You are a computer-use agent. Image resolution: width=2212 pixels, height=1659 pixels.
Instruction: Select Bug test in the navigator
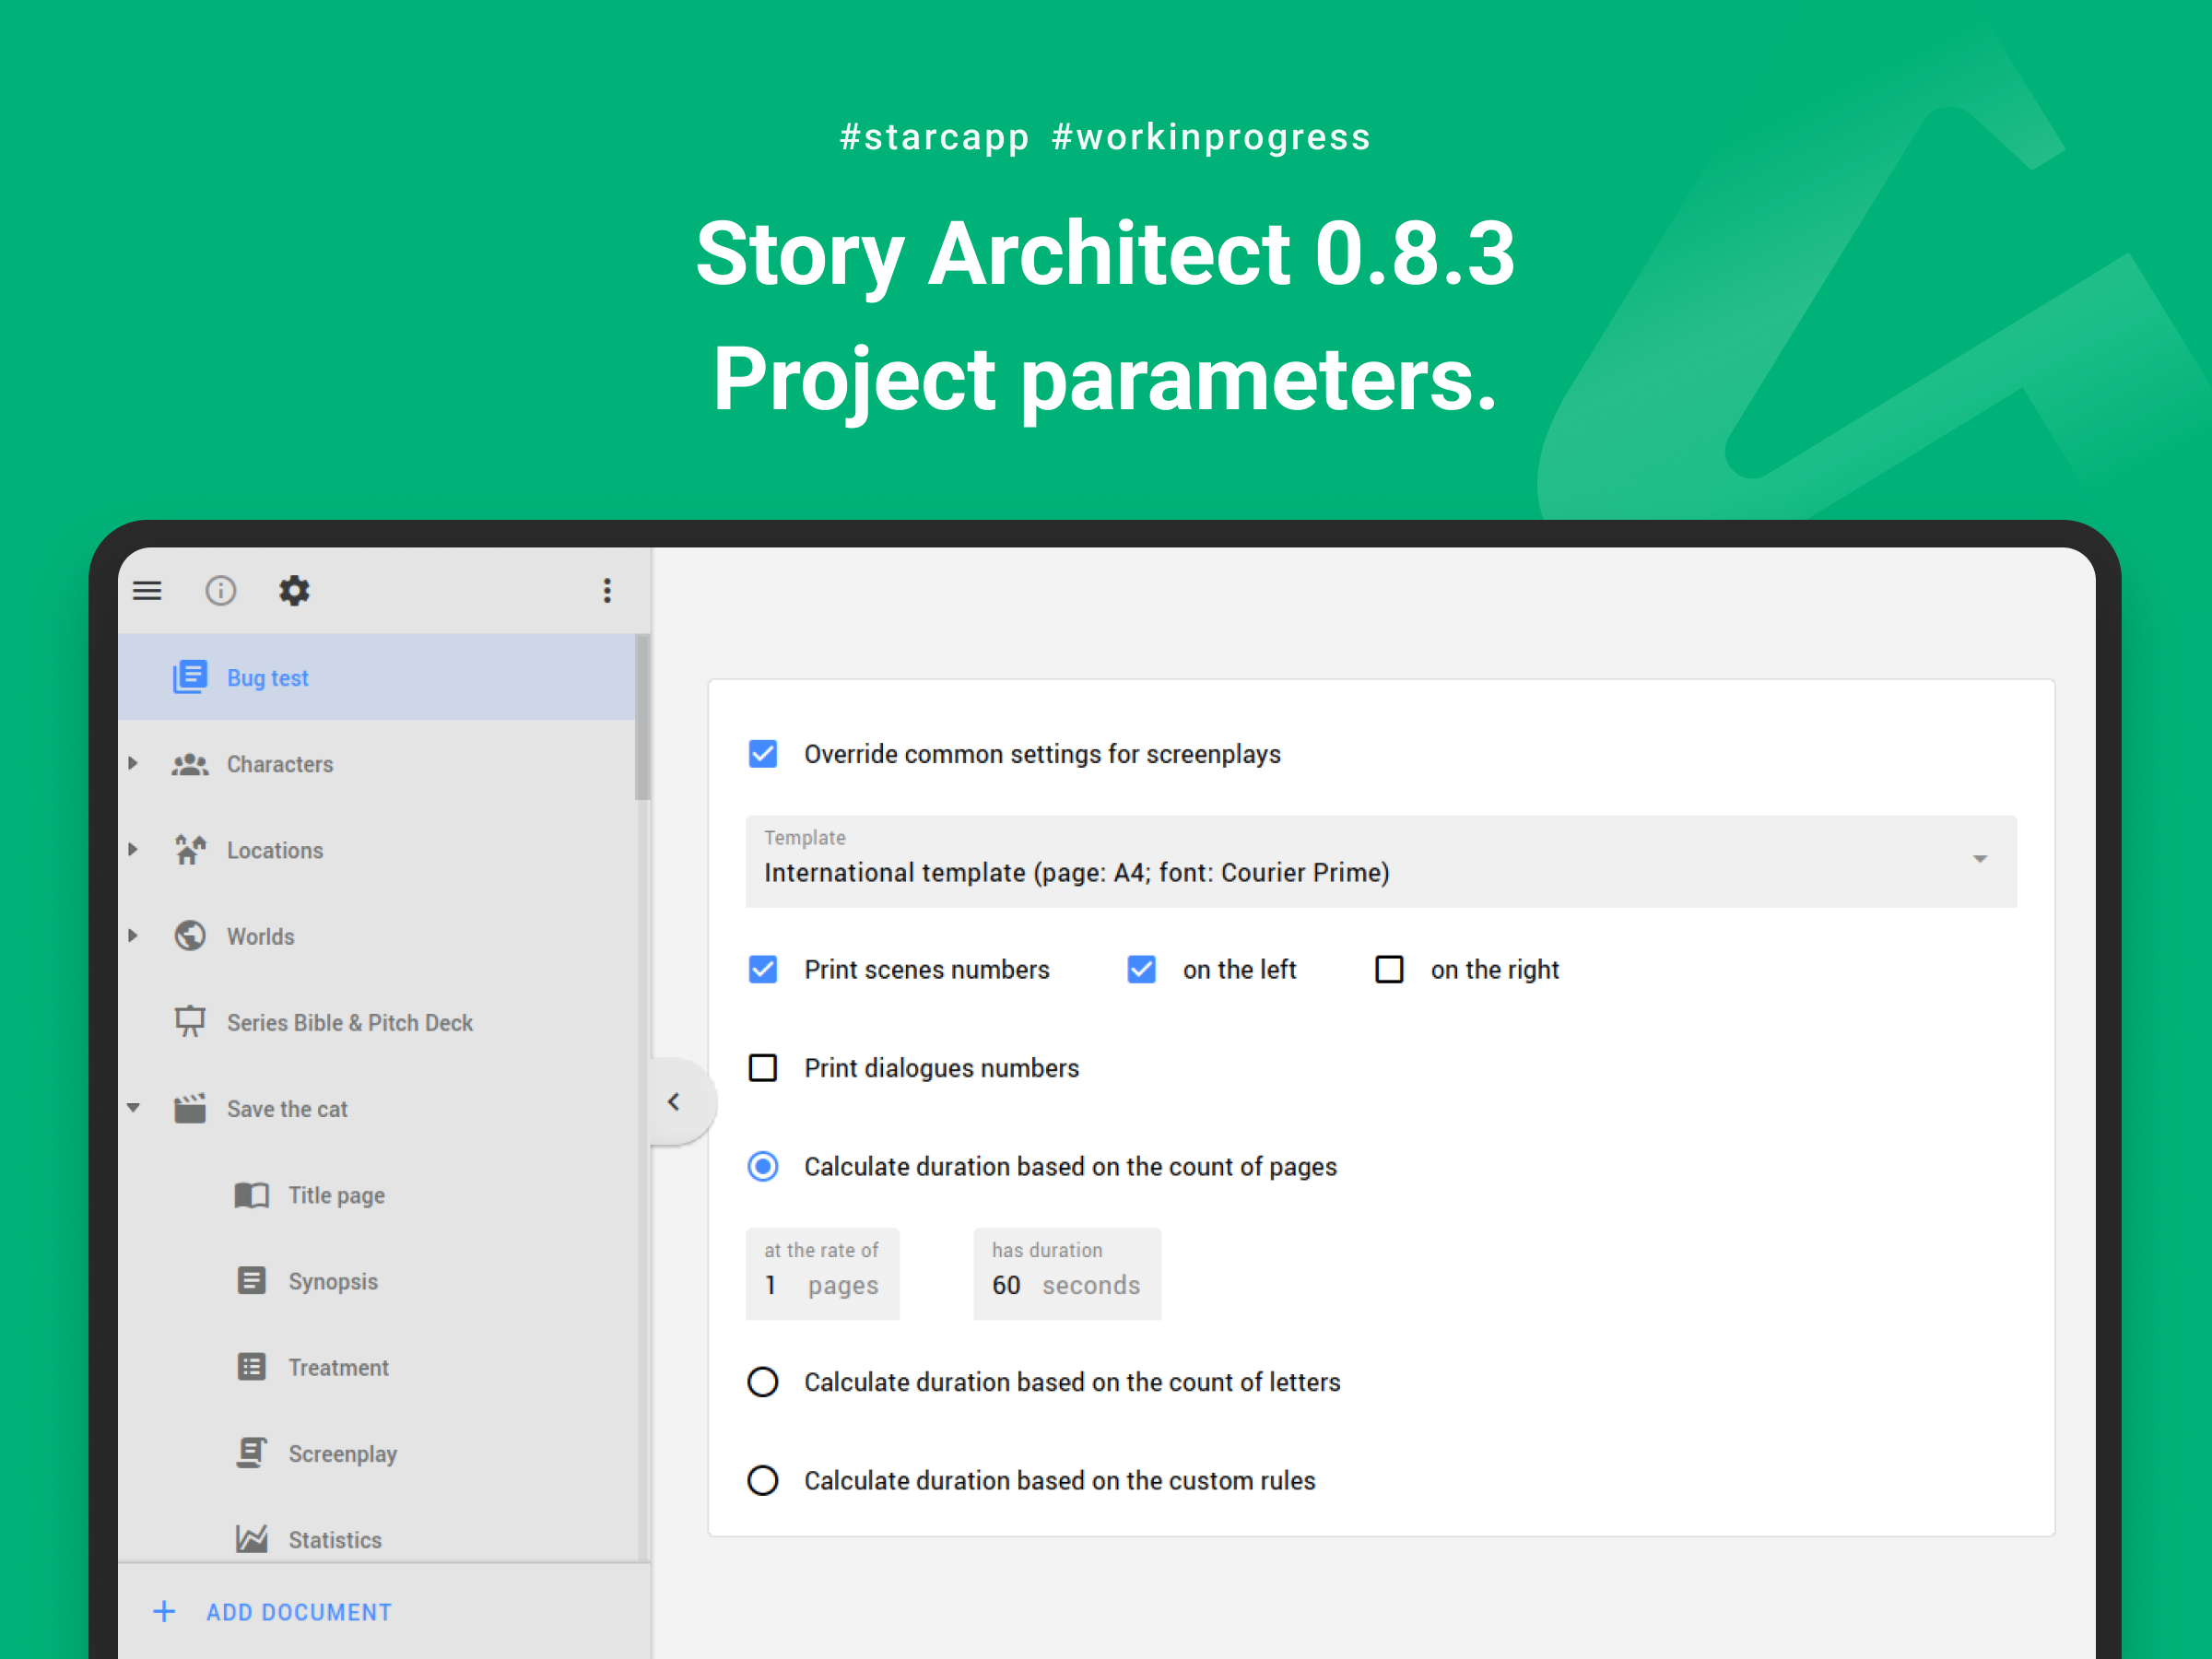click(376, 677)
